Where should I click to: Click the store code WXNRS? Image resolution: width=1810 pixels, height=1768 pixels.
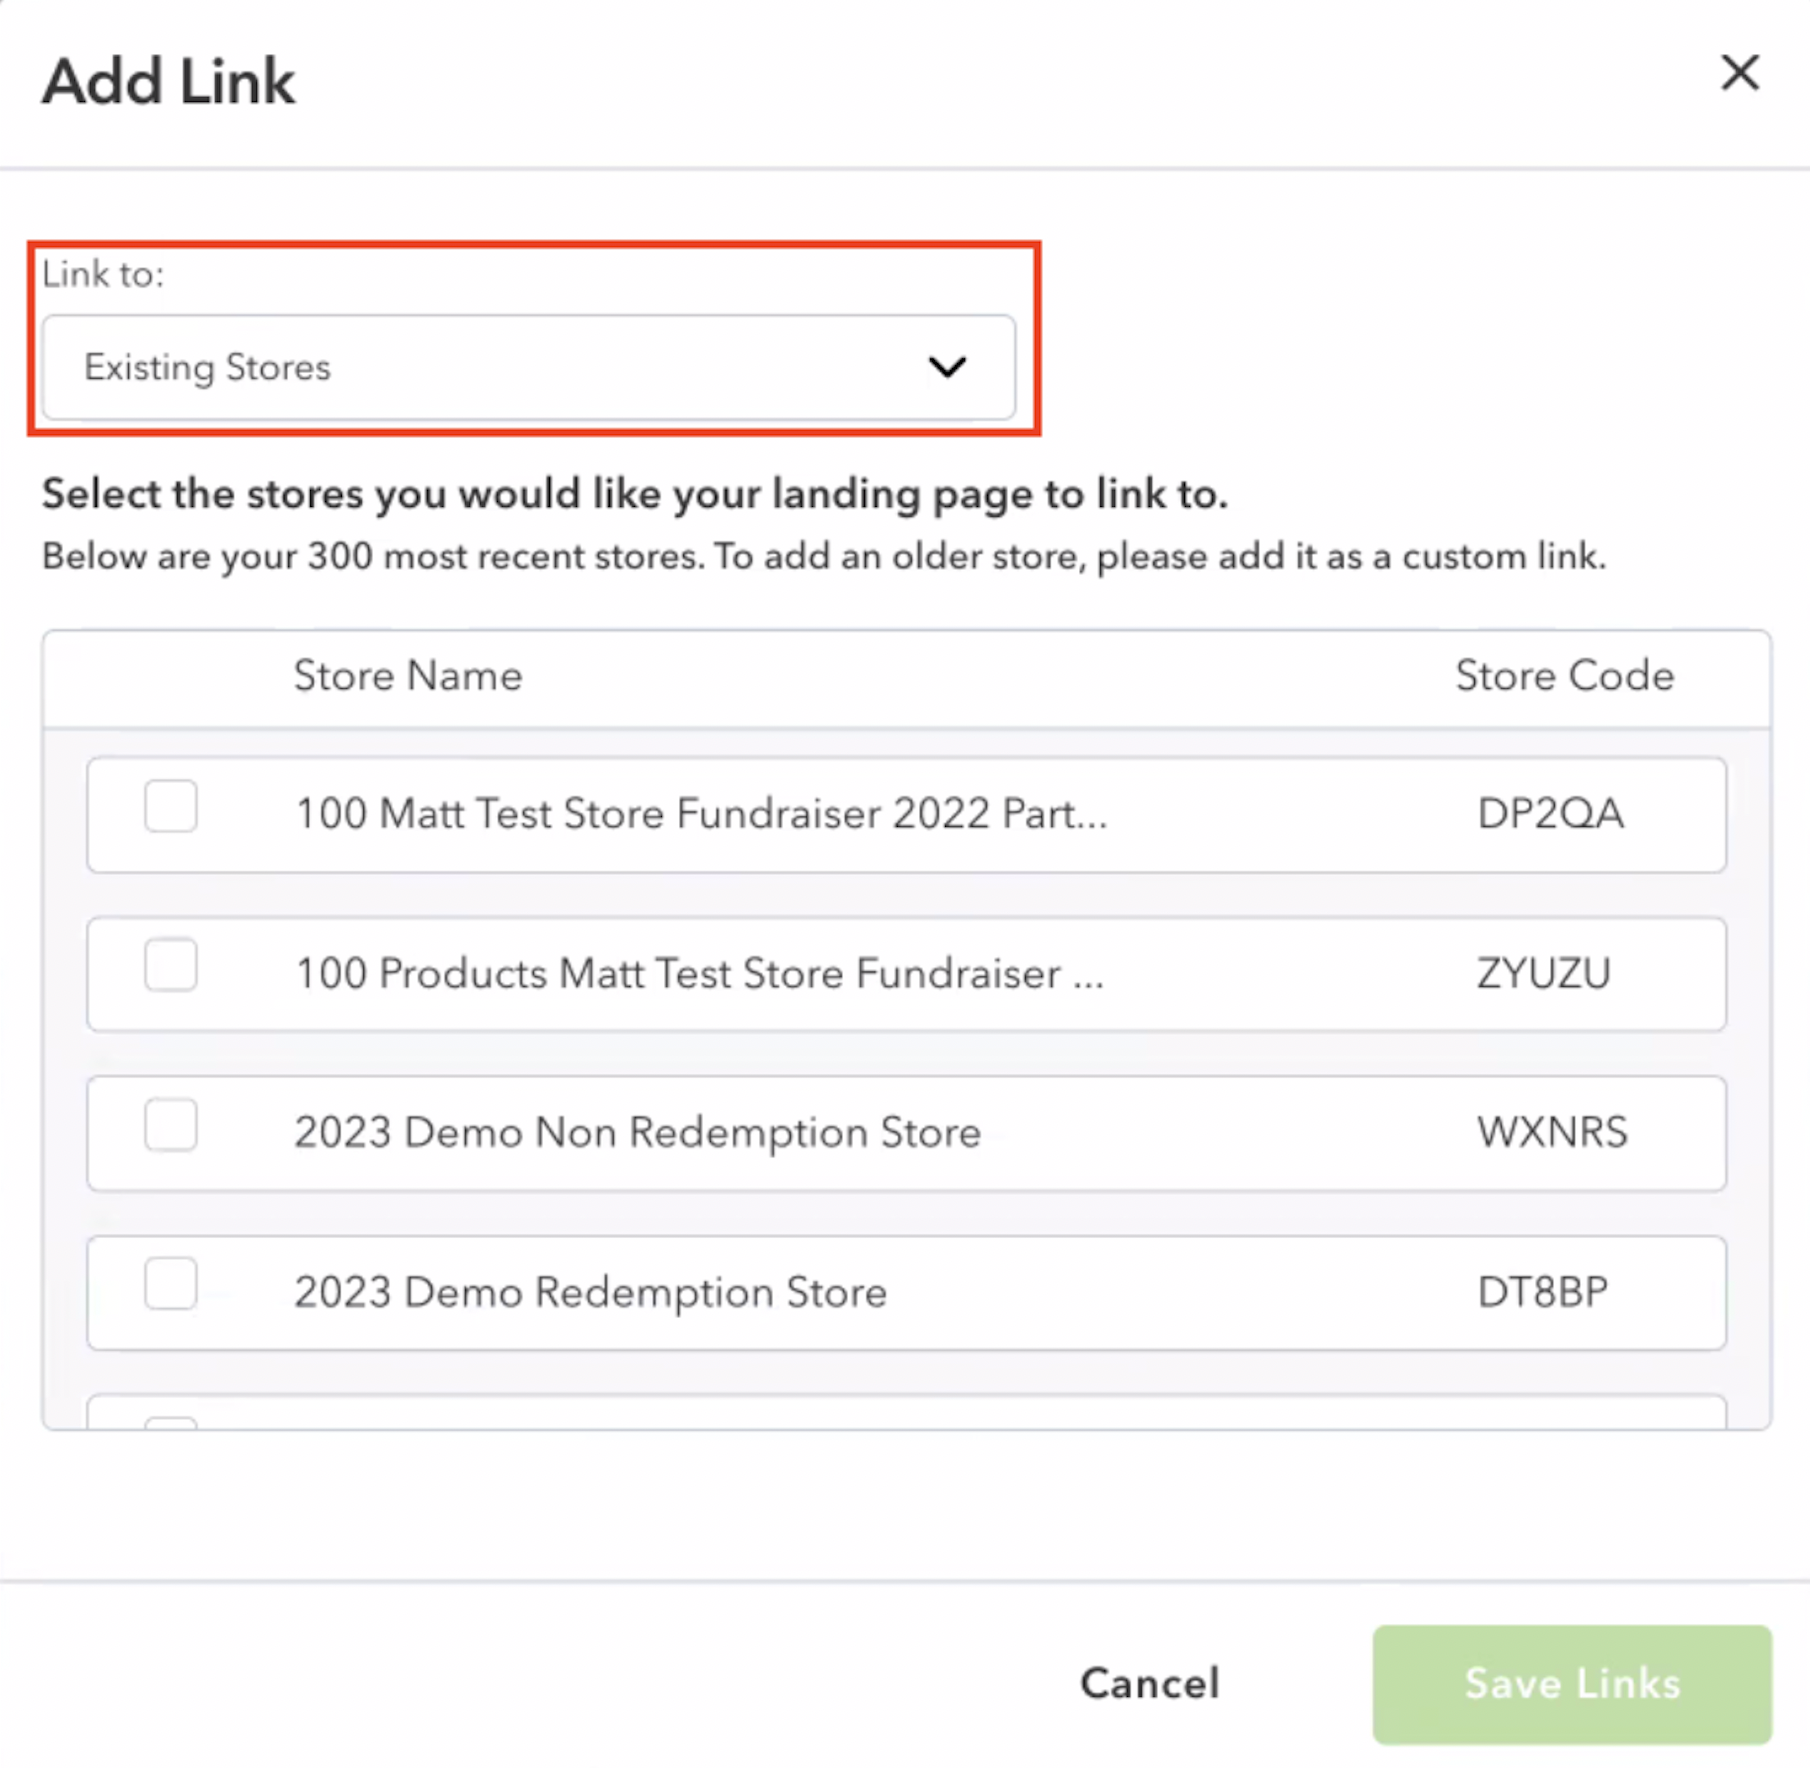(1552, 1133)
